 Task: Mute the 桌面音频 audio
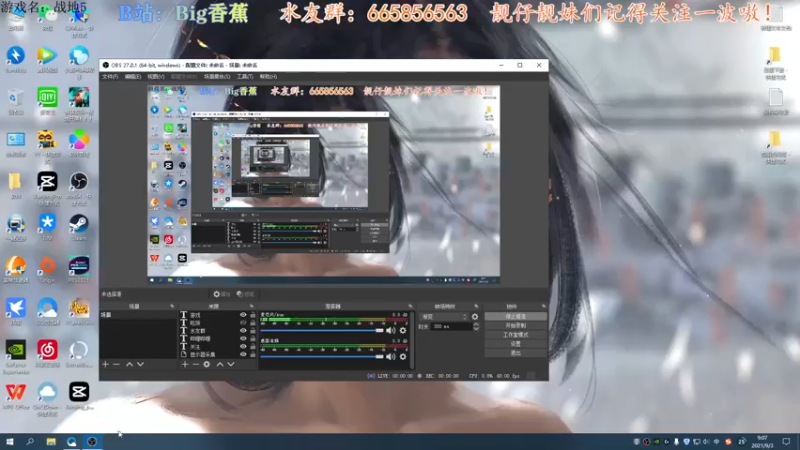391,357
